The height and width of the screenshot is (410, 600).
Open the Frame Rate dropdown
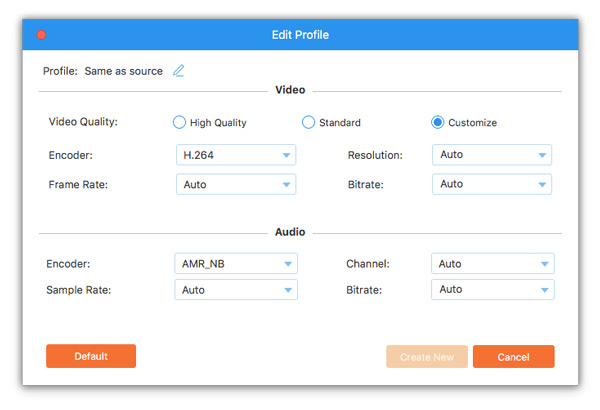point(236,184)
